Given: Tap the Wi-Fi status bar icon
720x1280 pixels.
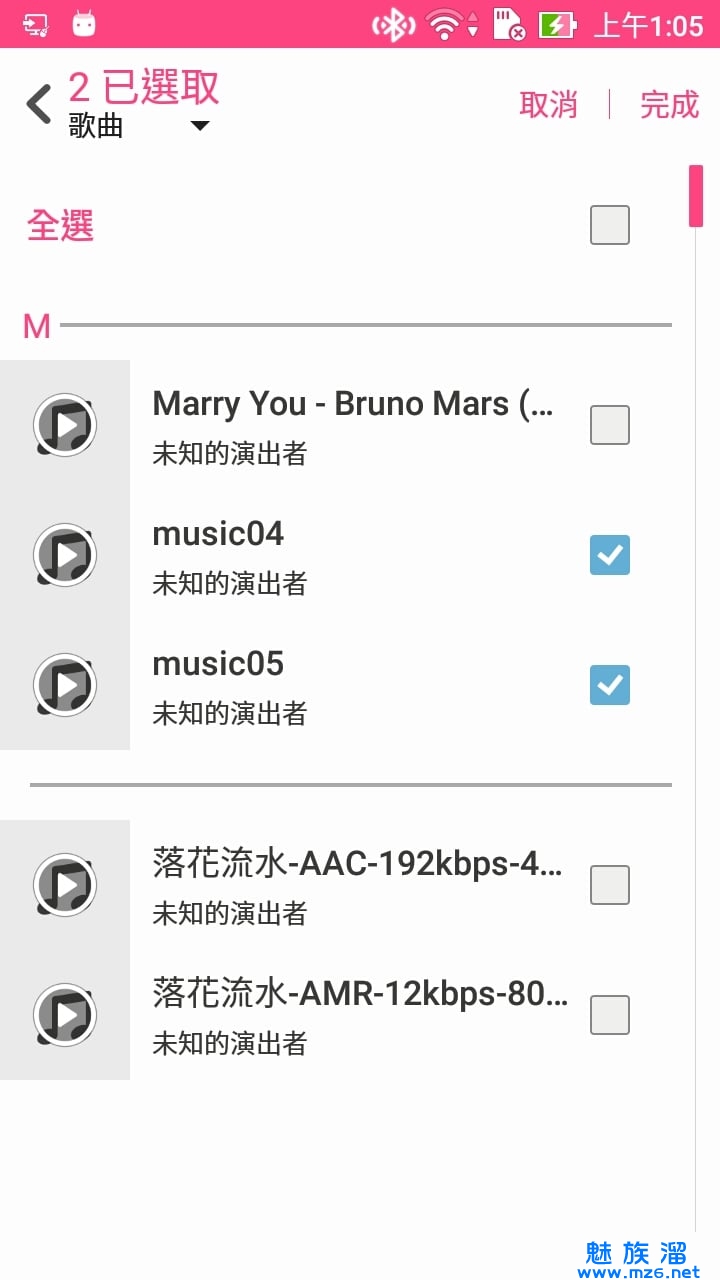Looking at the screenshot, I should pos(444,25).
